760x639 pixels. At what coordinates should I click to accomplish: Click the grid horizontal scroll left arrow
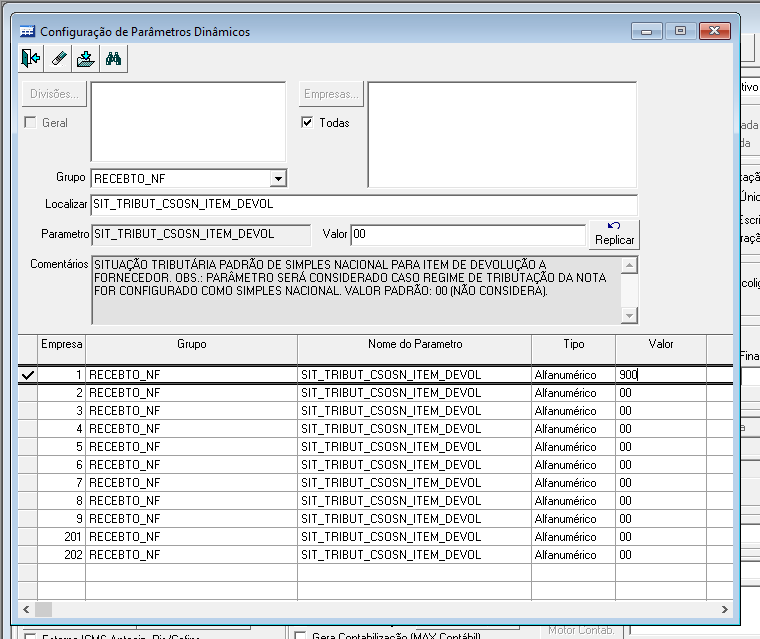click(x=26, y=609)
